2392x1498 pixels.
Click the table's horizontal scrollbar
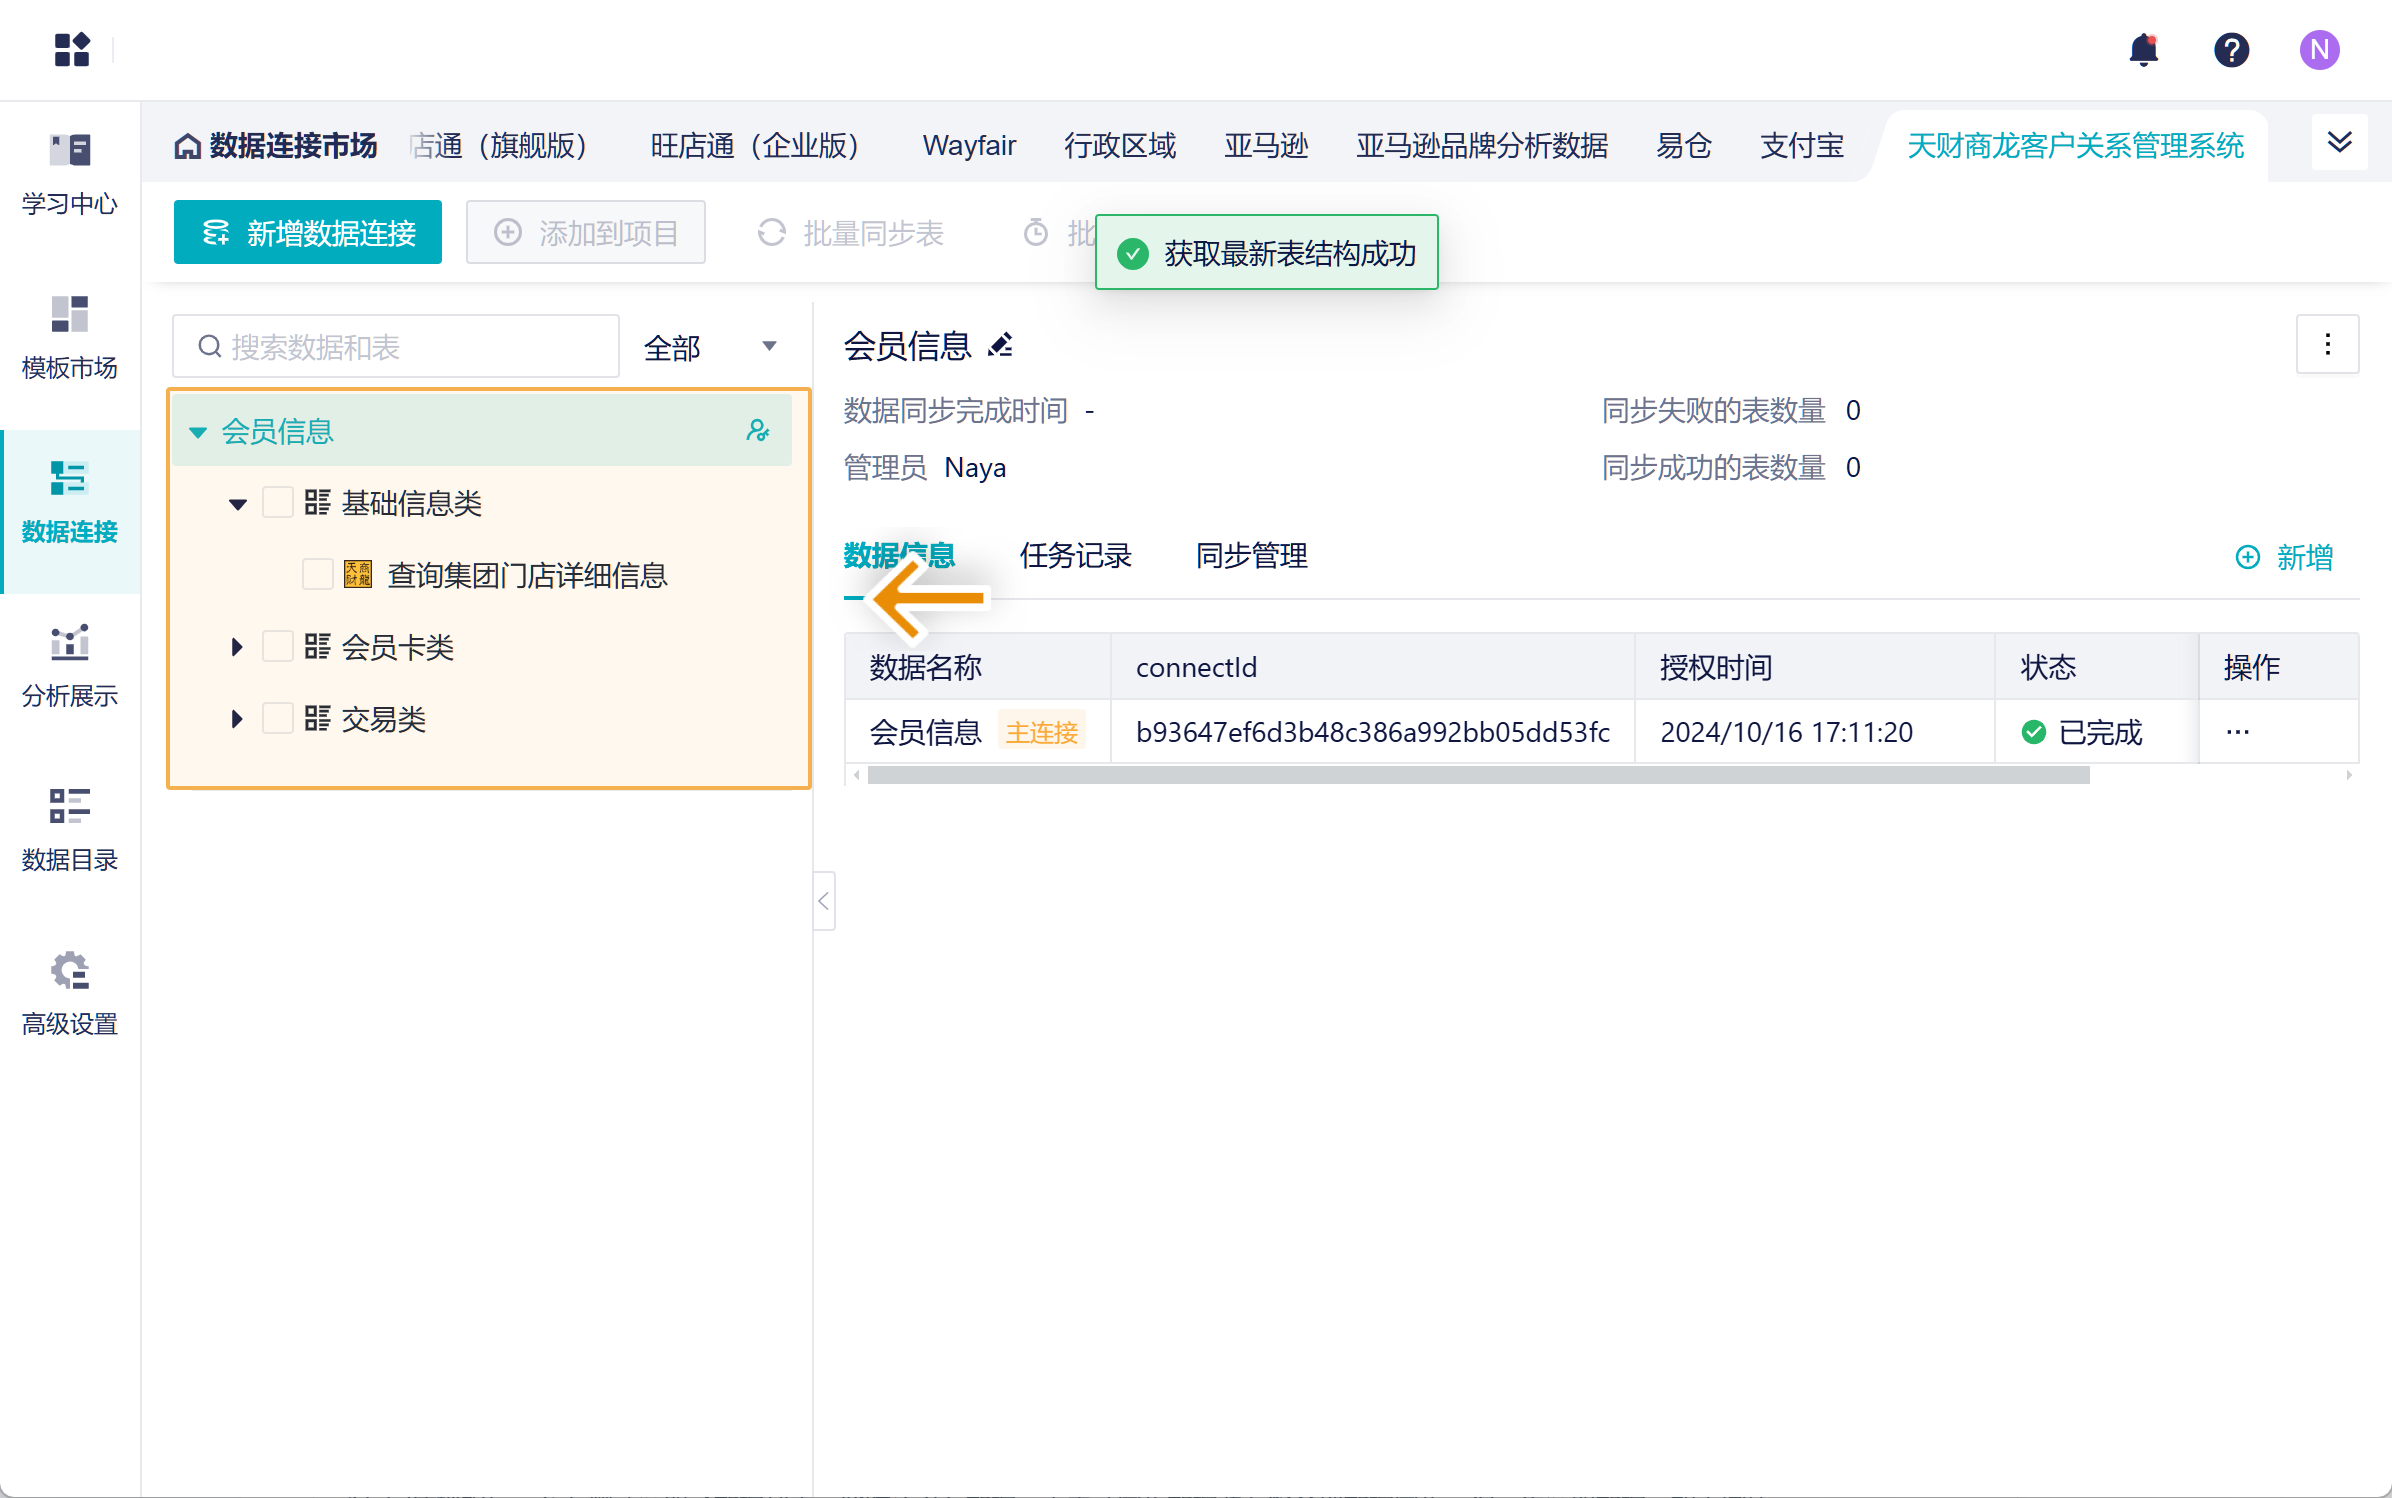tap(1478, 776)
